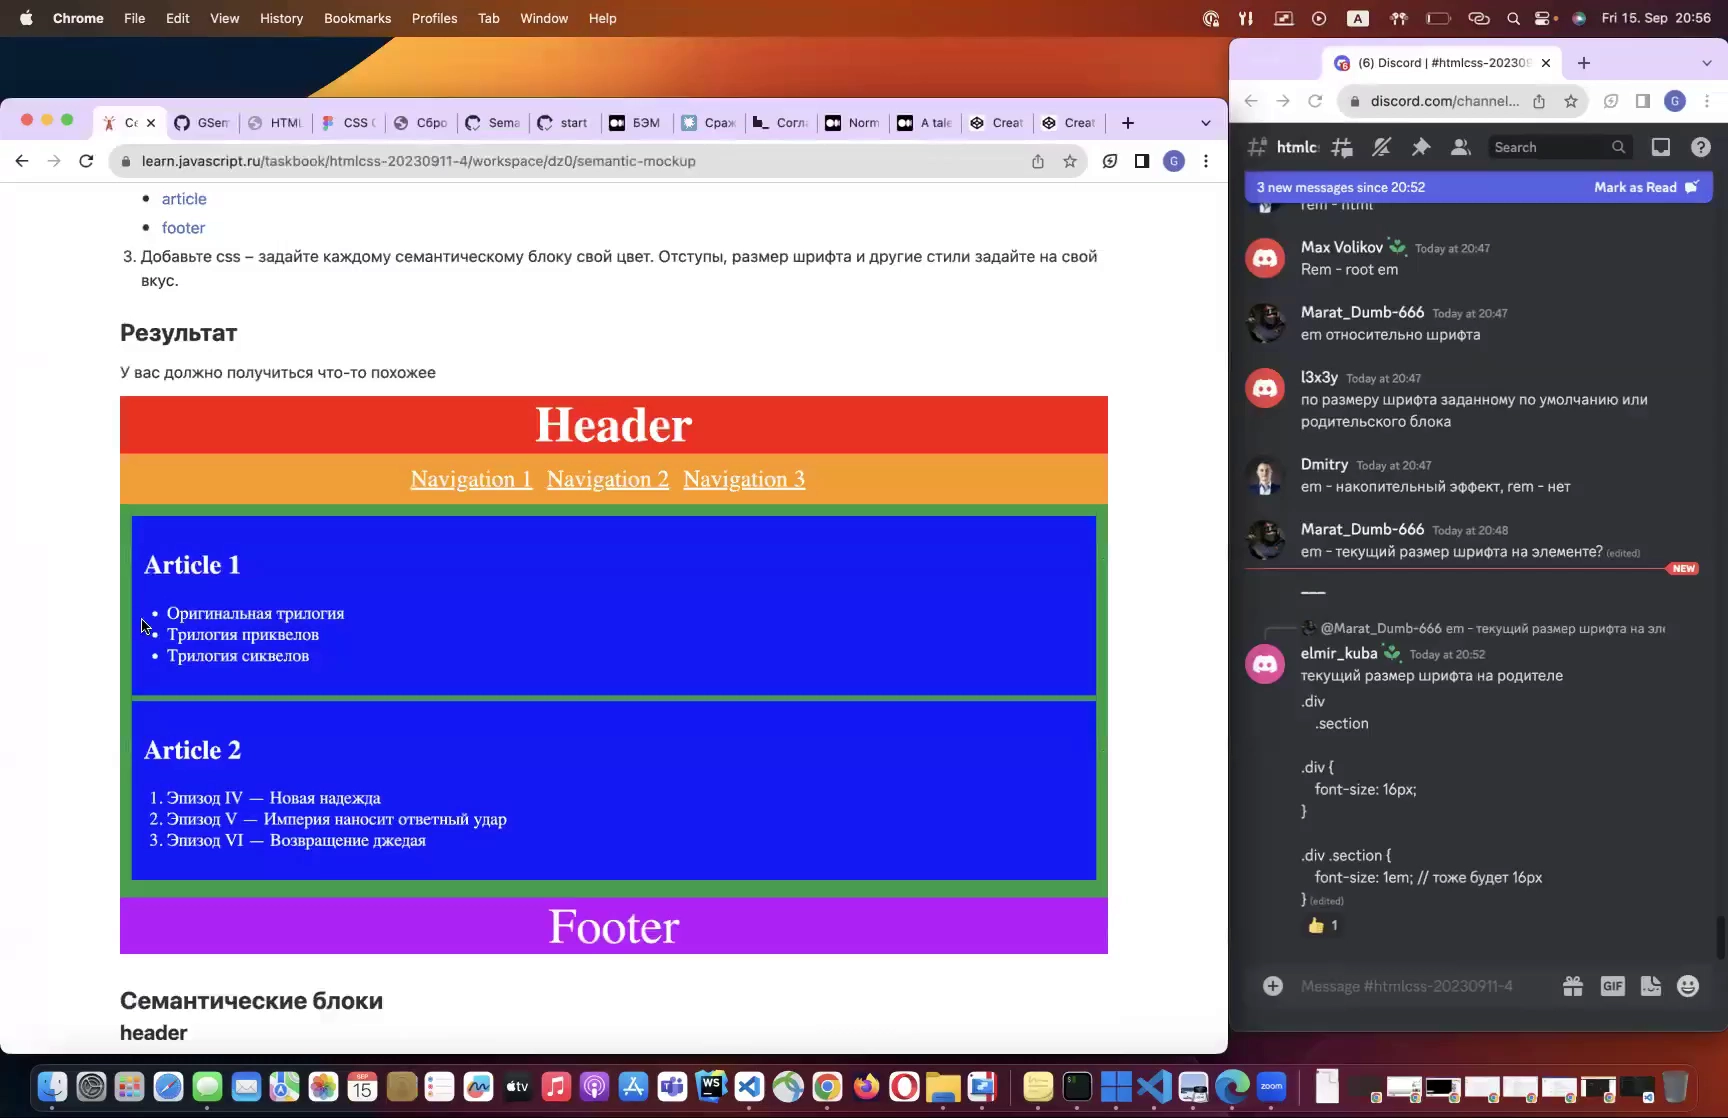Switch to the A tale tab
Viewport: 1728px width, 1118px height.
coord(924,123)
